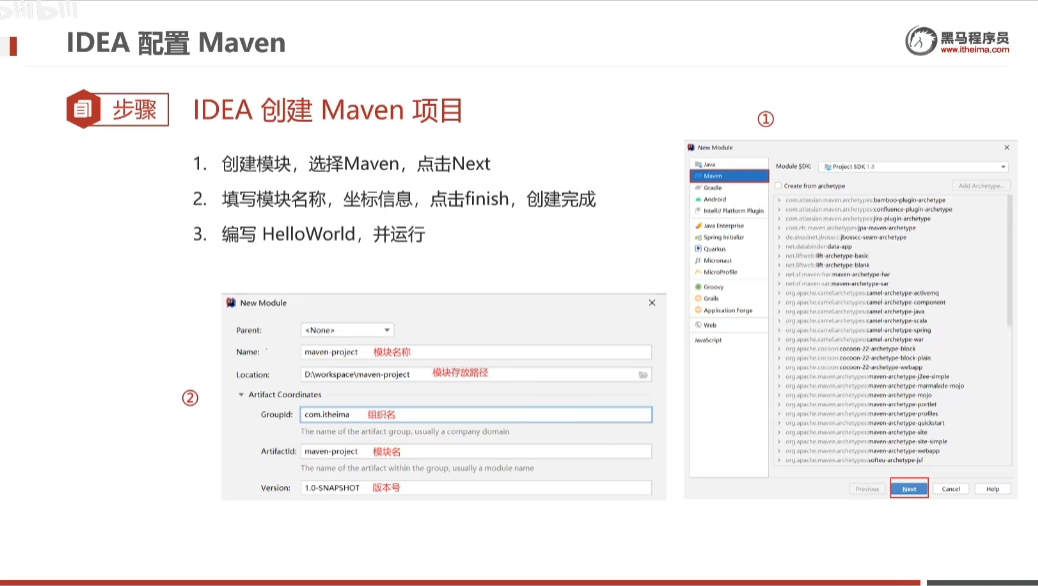The width and height of the screenshot is (1038, 586).
Task: Collapse the Artifact Coordinates section
Action: coord(241,395)
